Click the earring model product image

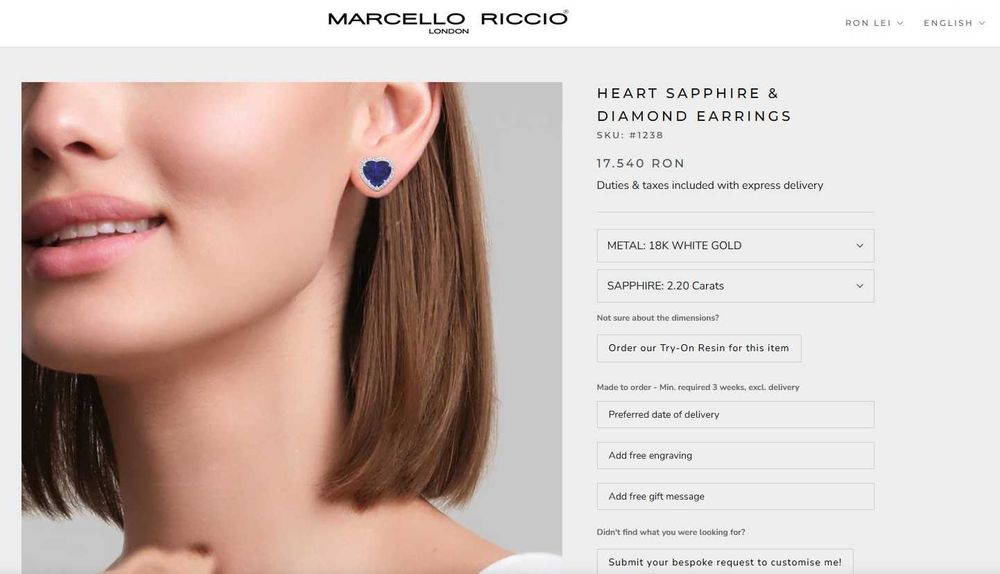(x=291, y=328)
